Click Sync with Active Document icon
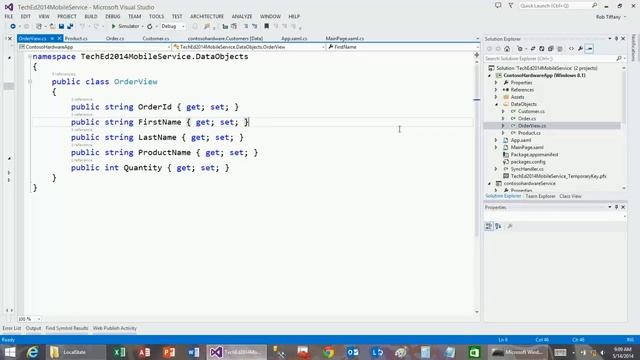The height and width of the screenshot is (360, 640). 533,49
